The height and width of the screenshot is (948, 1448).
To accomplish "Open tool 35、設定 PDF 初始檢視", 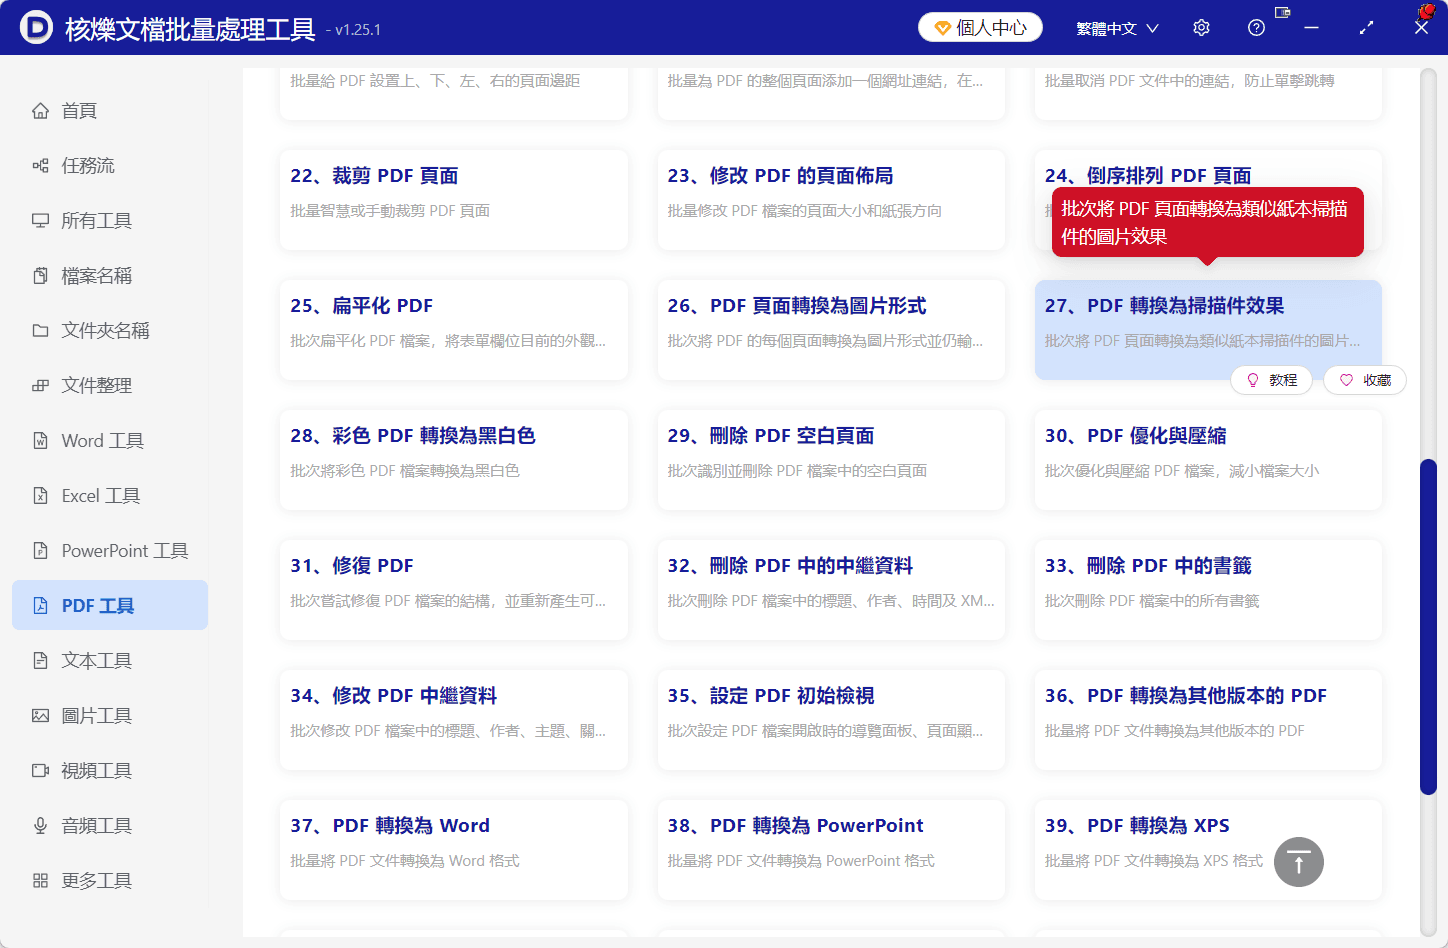I will (831, 720).
